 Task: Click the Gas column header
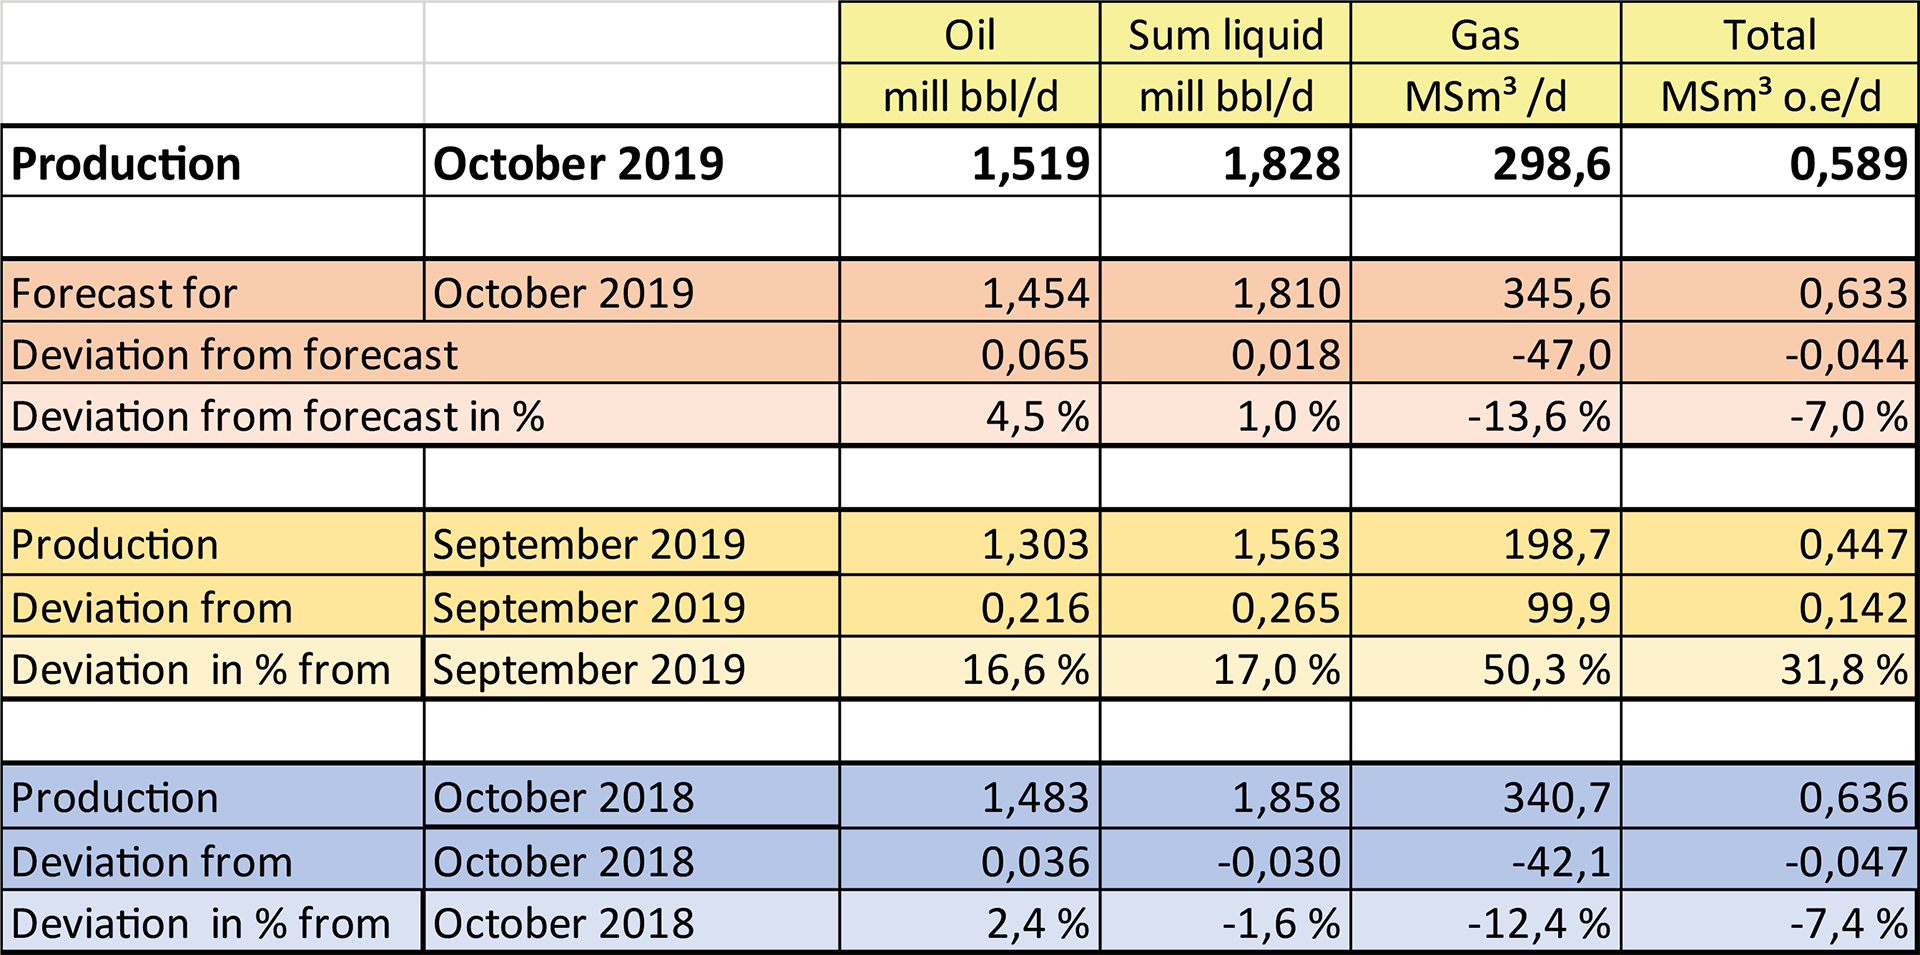pyautogui.click(x=1485, y=35)
